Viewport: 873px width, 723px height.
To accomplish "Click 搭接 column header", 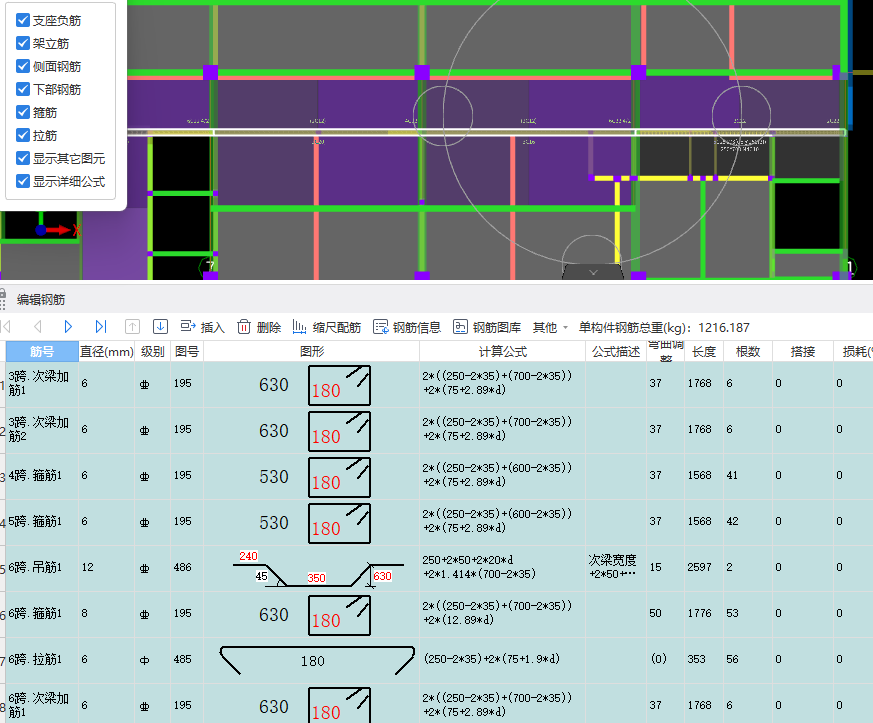I will click(x=802, y=351).
